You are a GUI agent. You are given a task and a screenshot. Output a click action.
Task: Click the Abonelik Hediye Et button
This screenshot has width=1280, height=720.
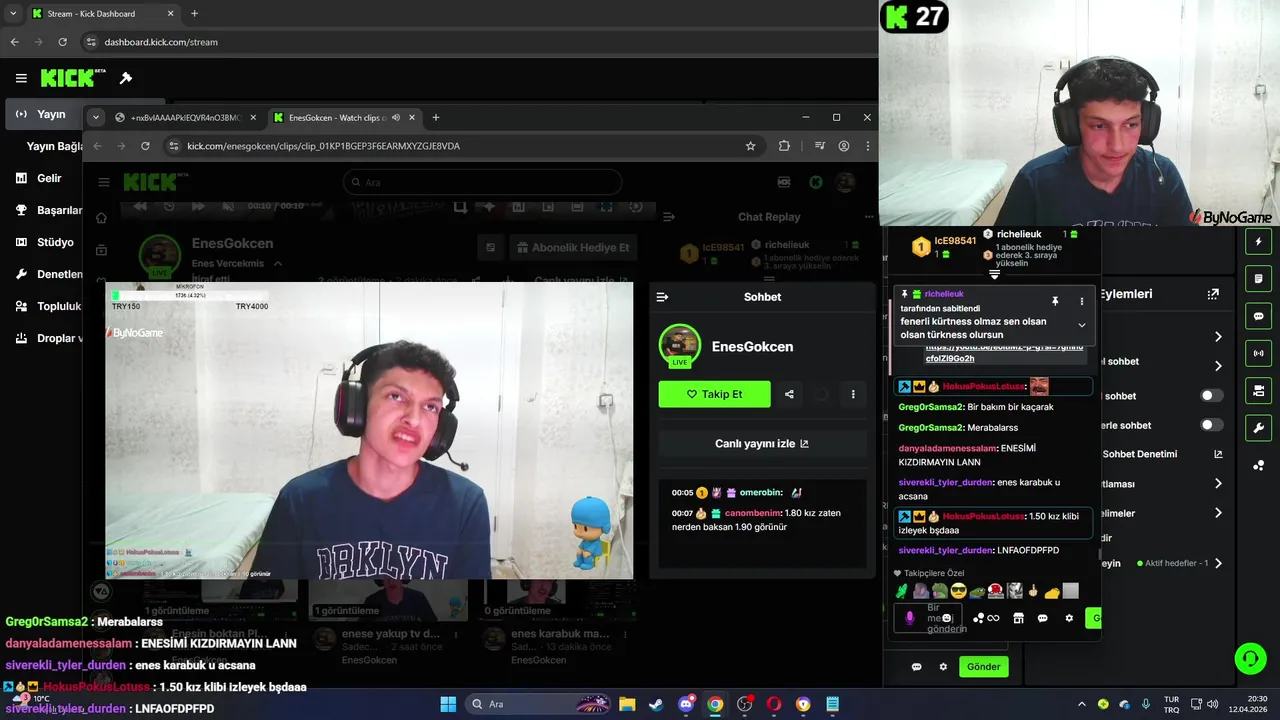(x=575, y=248)
